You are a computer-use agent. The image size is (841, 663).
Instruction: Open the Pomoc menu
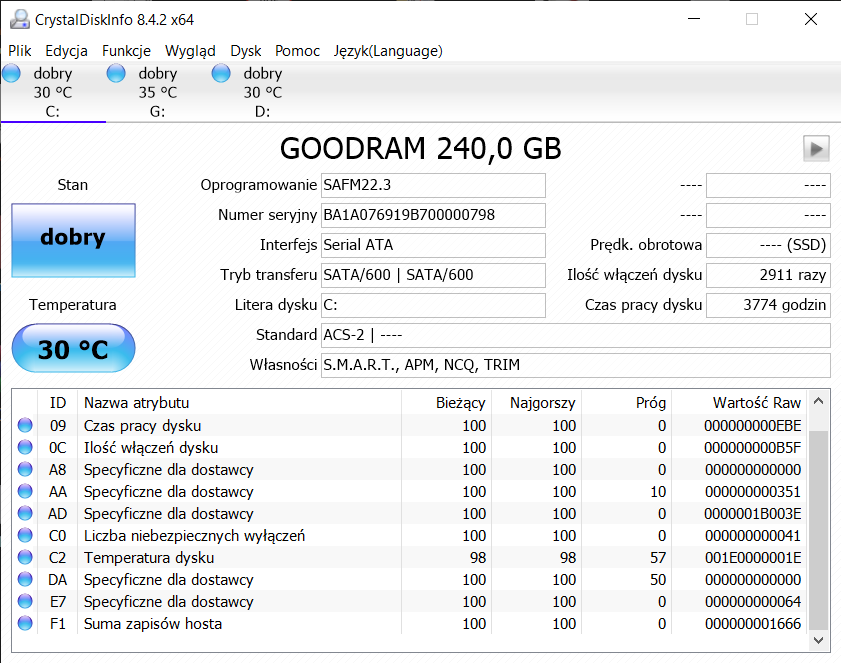point(298,51)
